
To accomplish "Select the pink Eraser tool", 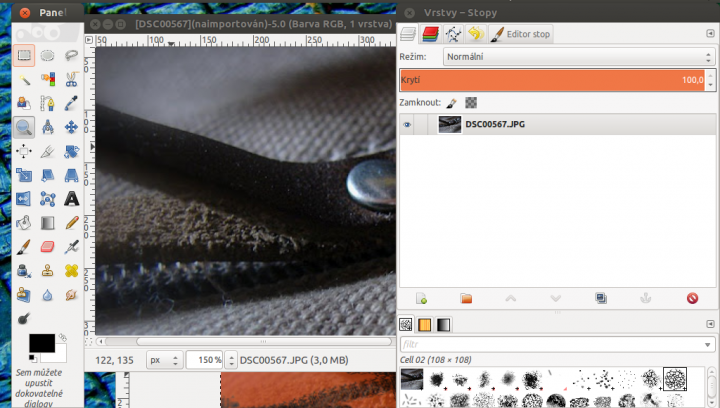I will point(47,247).
